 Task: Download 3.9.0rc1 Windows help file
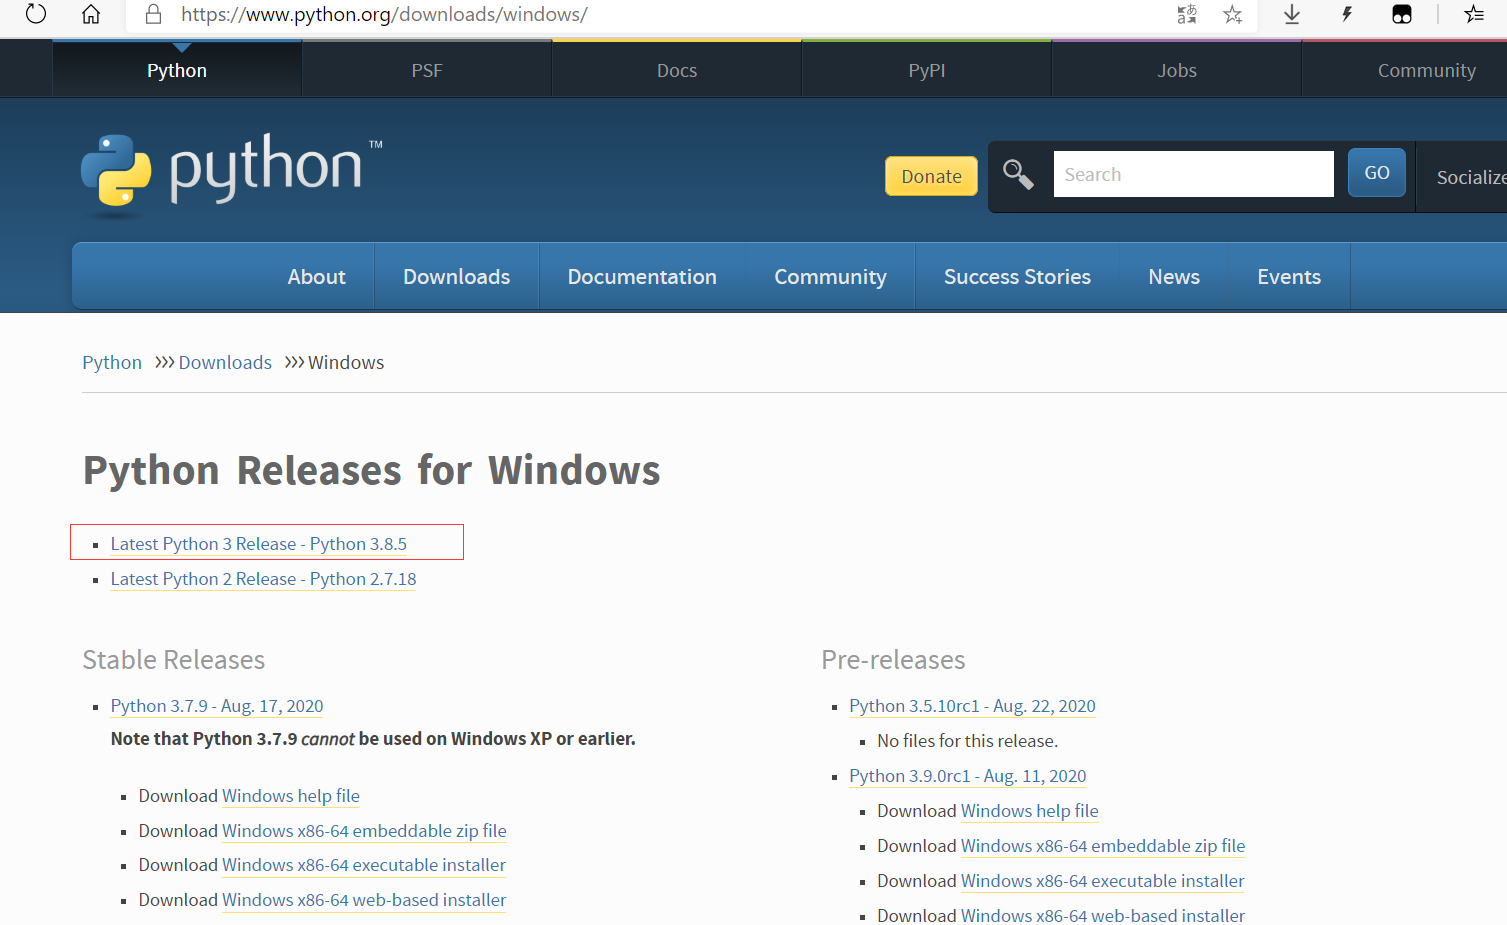tap(1029, 811)
